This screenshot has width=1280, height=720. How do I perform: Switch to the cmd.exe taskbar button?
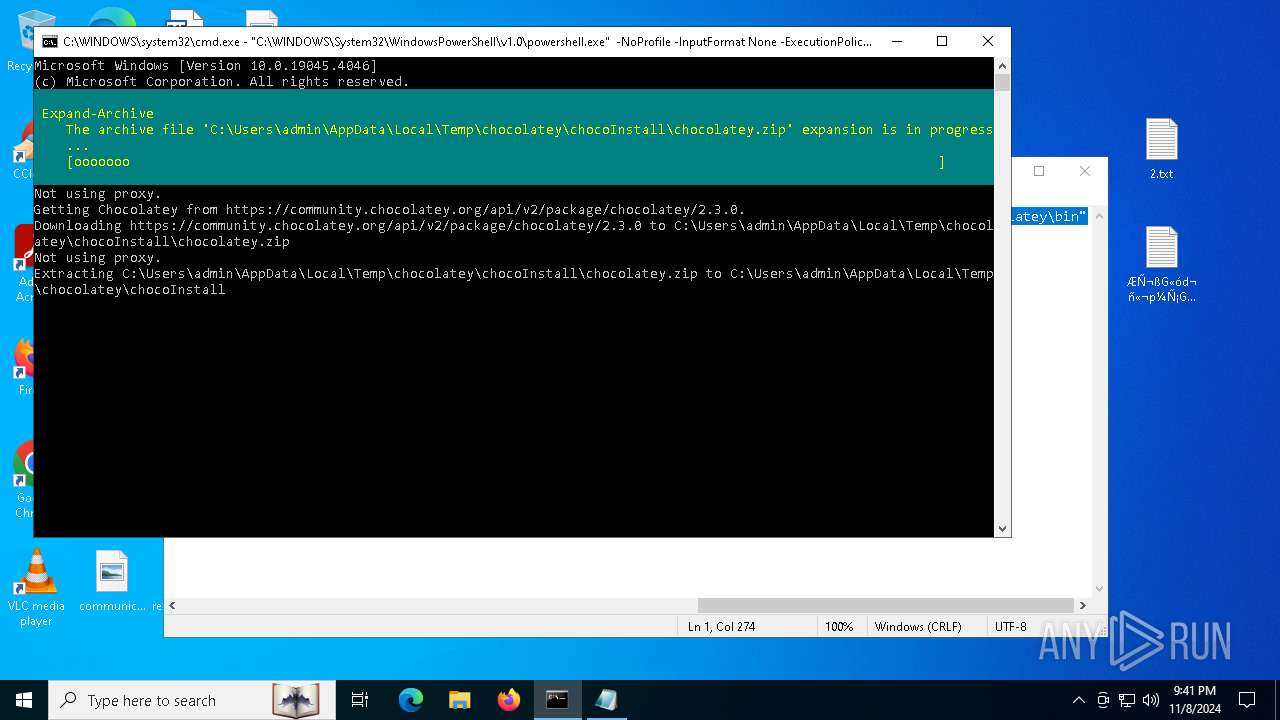(x=557, y=700)
